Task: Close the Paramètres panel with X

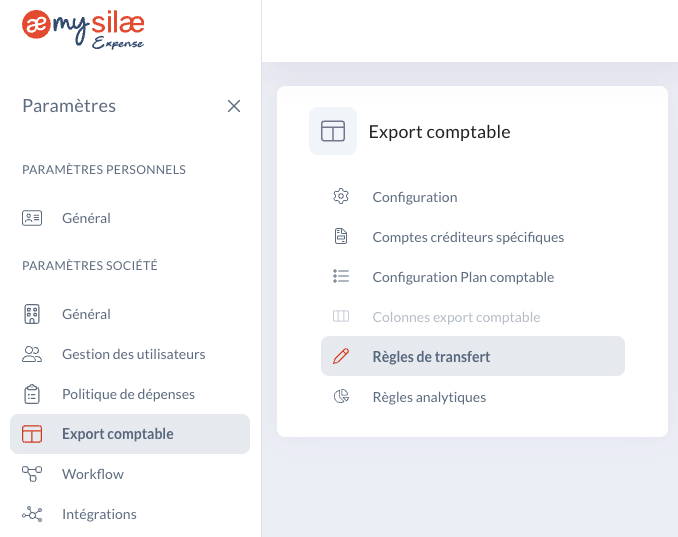Action: [234, 106]
